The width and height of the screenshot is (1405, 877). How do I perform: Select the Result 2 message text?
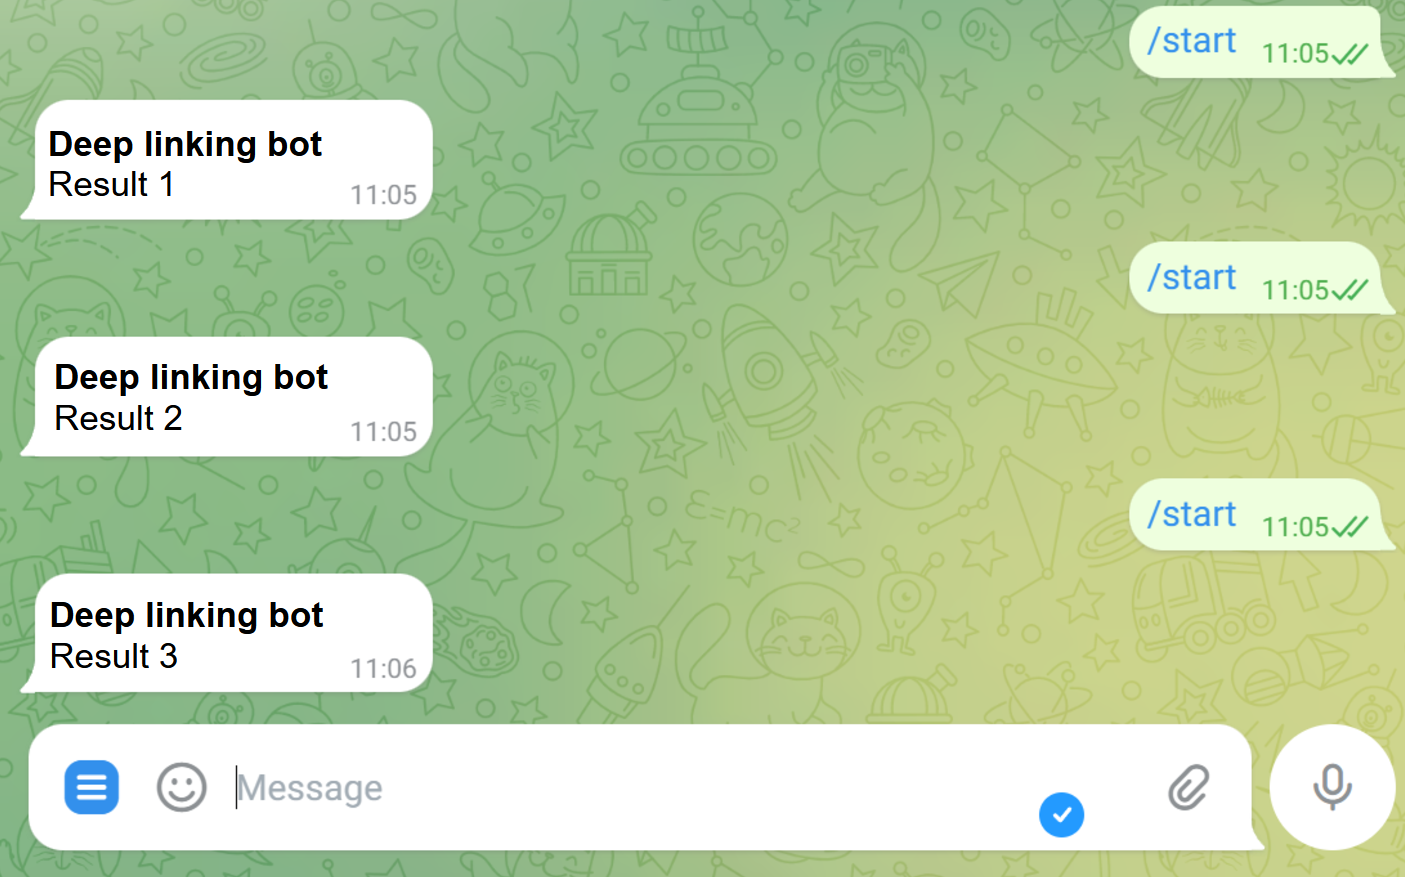click(x=118, y=418)
